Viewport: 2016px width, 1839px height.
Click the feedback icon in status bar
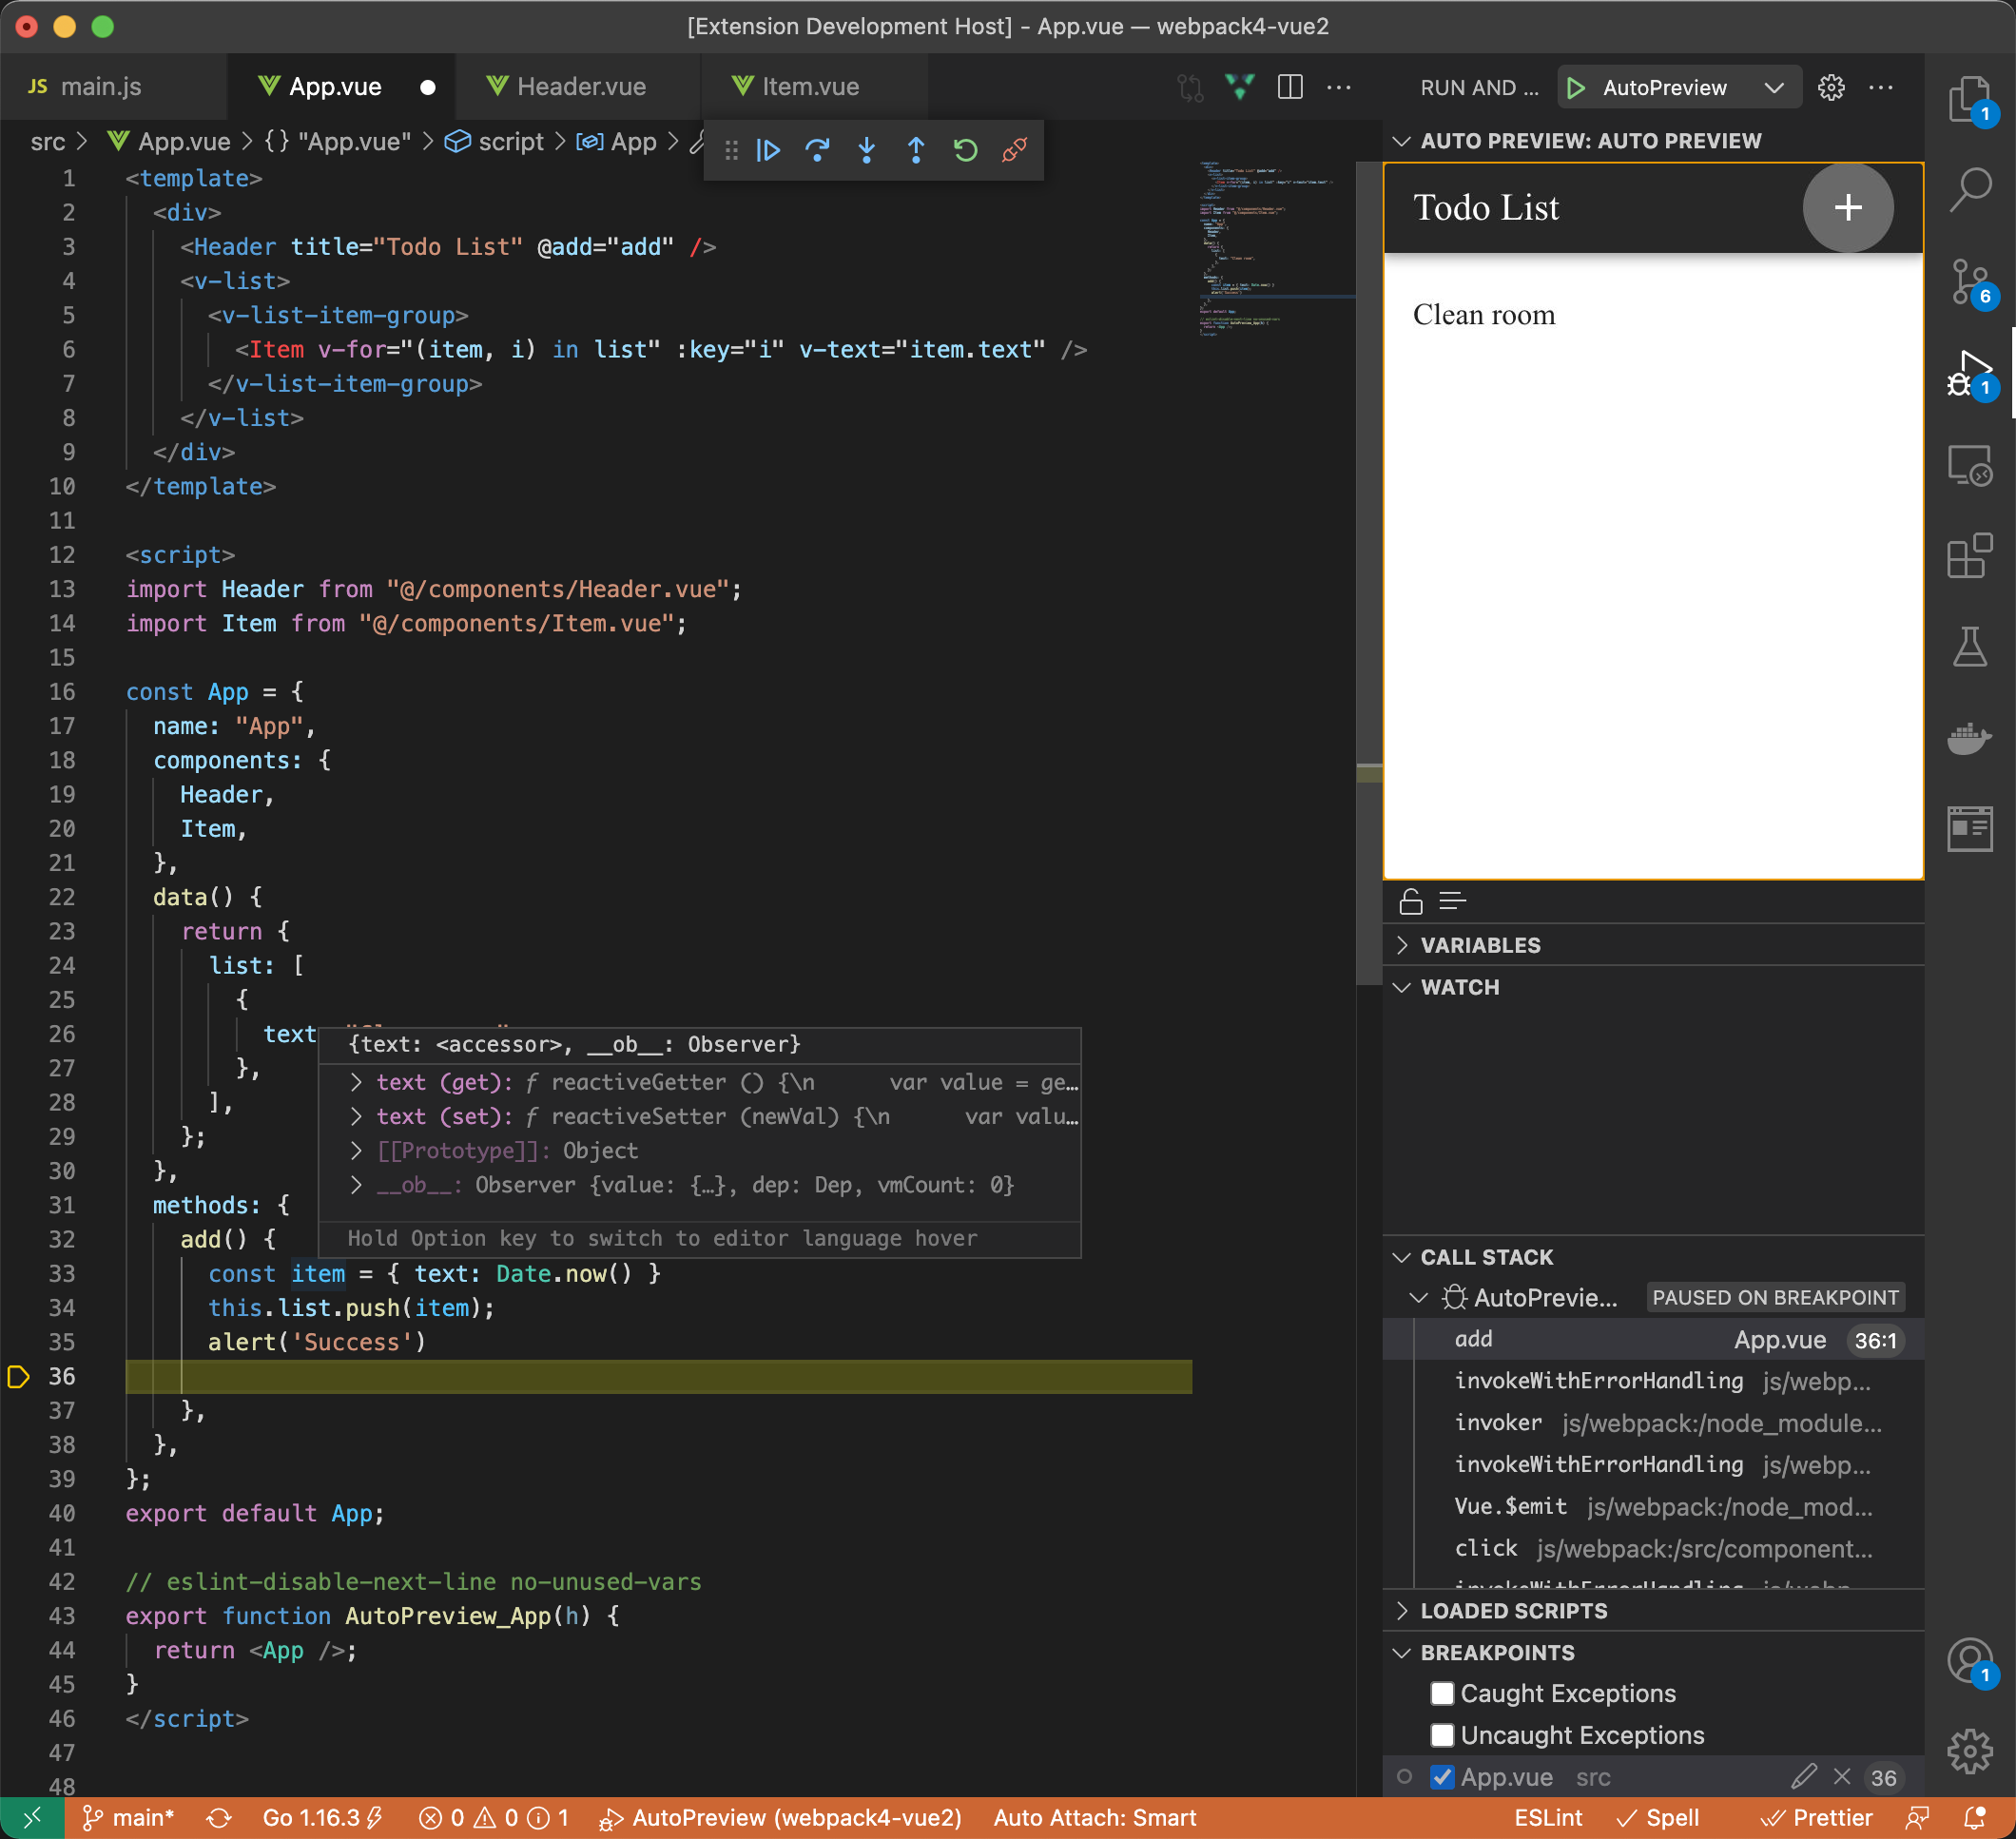point(1917,1818)
